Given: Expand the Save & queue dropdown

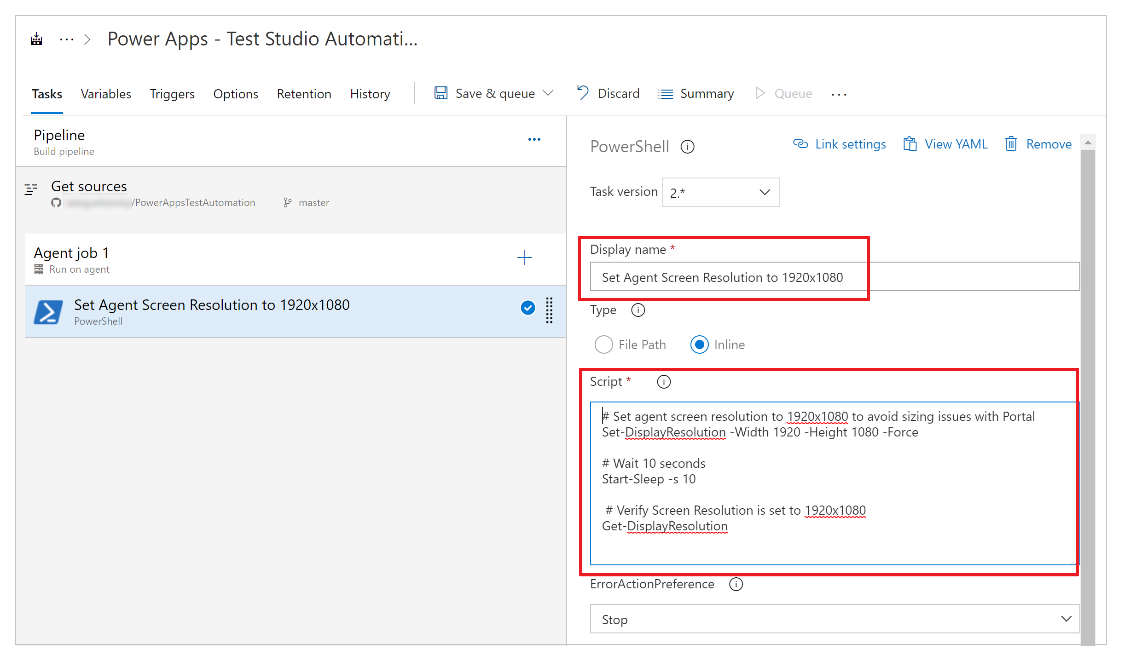Looking at the screenshot, I should click(x=548, y=94).
